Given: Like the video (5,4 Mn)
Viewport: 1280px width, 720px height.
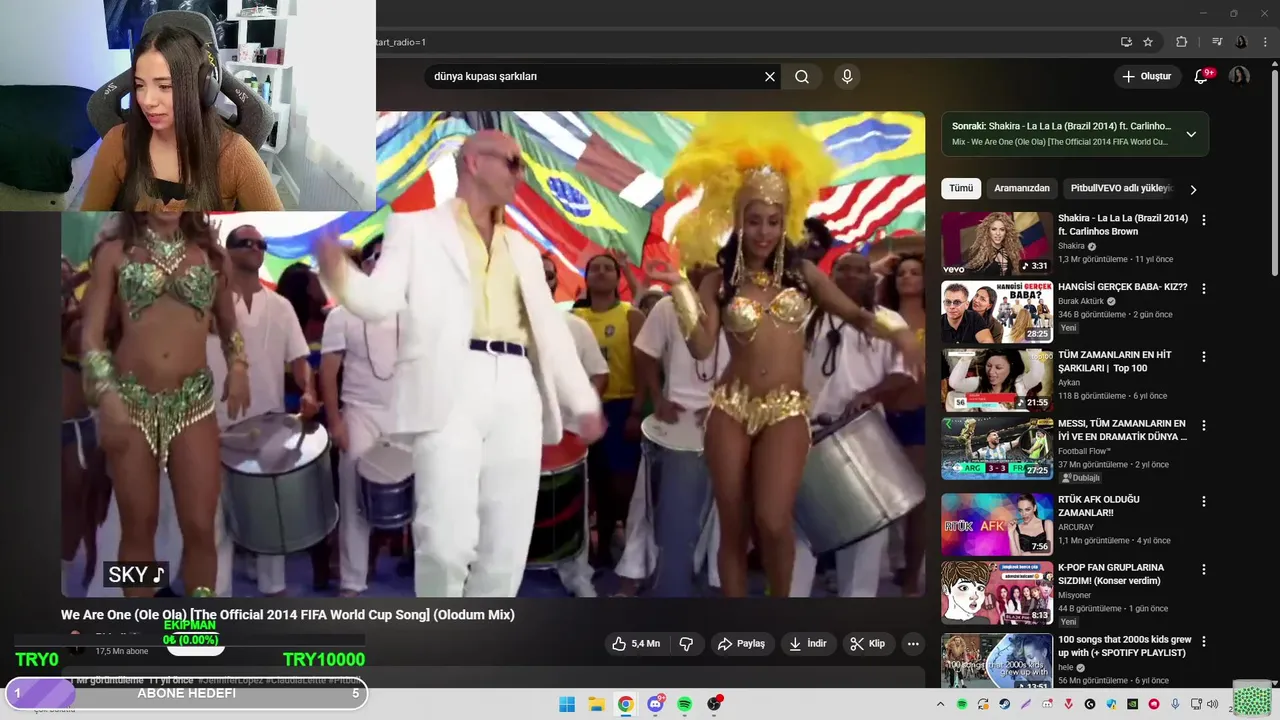Looking at the screenshot, I should pyautogui.click(x=636, y=644).
